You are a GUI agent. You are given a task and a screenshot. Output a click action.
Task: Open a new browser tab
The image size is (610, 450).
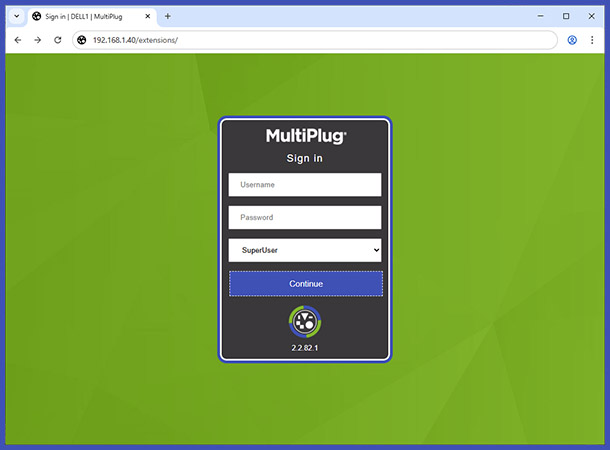tap(168, 16)
